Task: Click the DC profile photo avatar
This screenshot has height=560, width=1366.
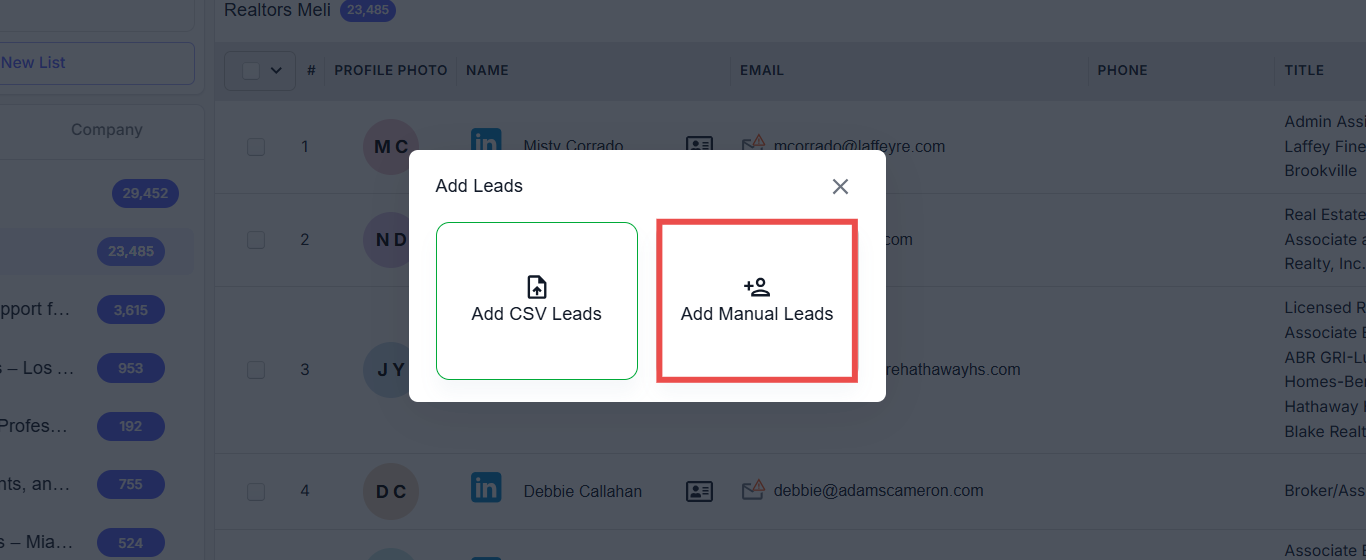Action: tap(391, 491)
